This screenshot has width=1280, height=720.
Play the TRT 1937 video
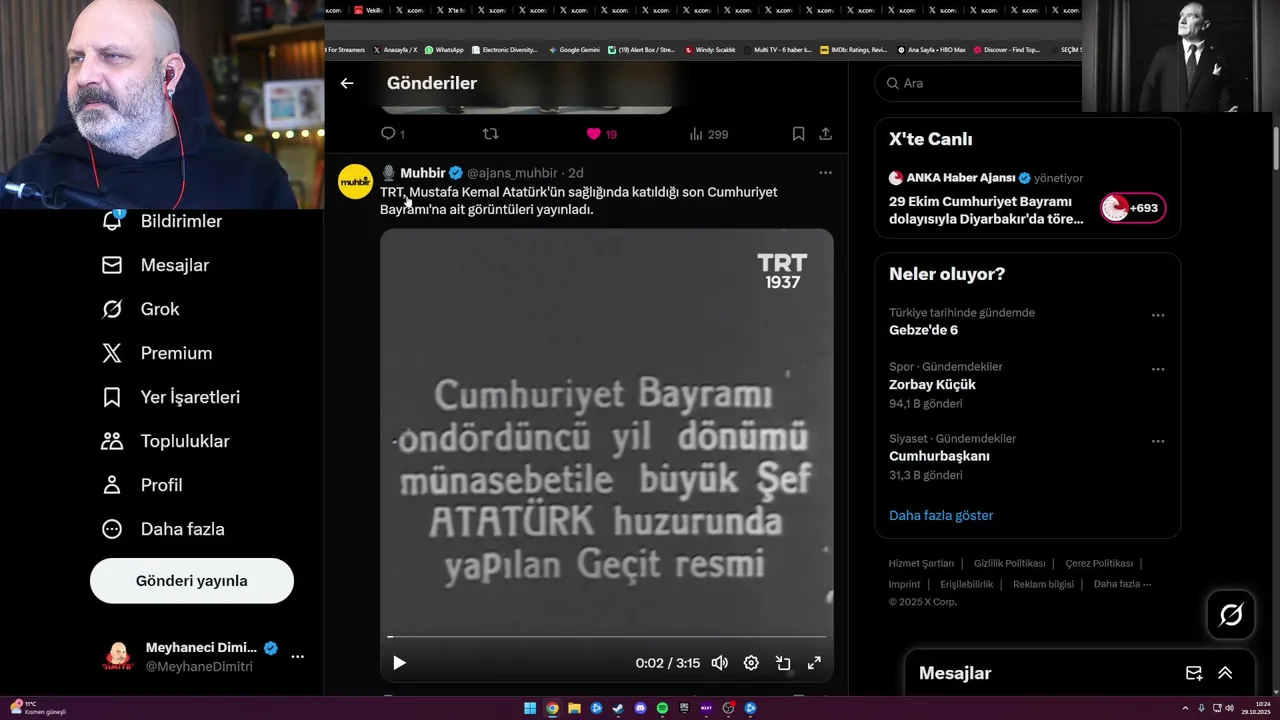pos(399,663)
